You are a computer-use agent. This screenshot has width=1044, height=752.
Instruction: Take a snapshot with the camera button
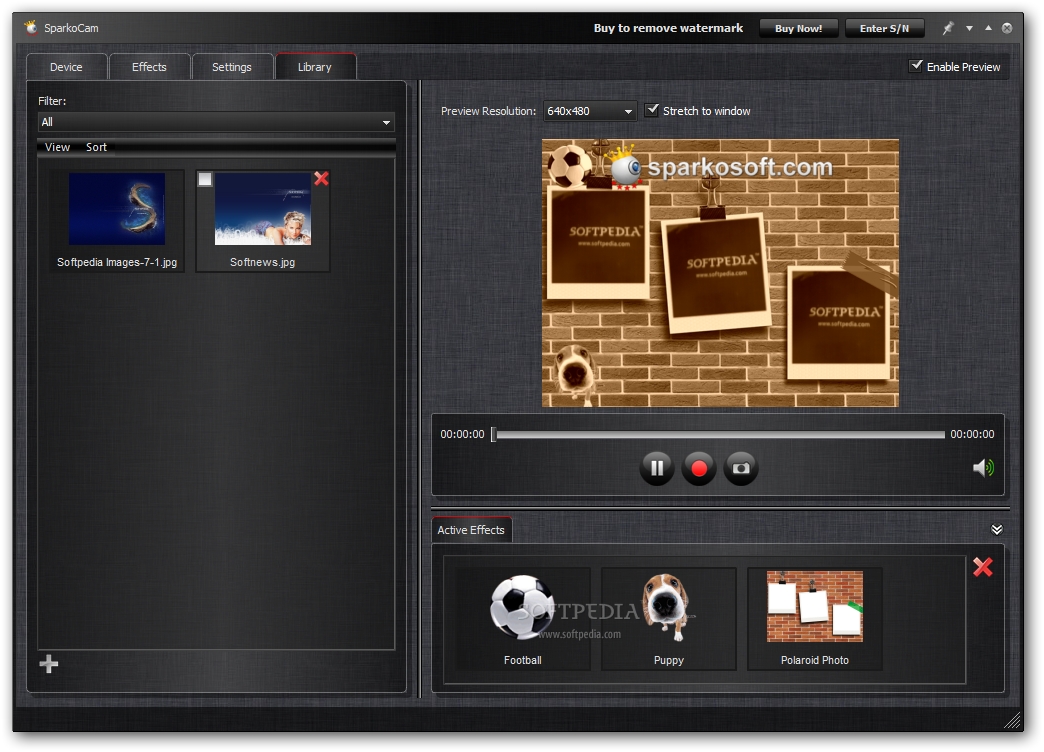coord(740,468)
